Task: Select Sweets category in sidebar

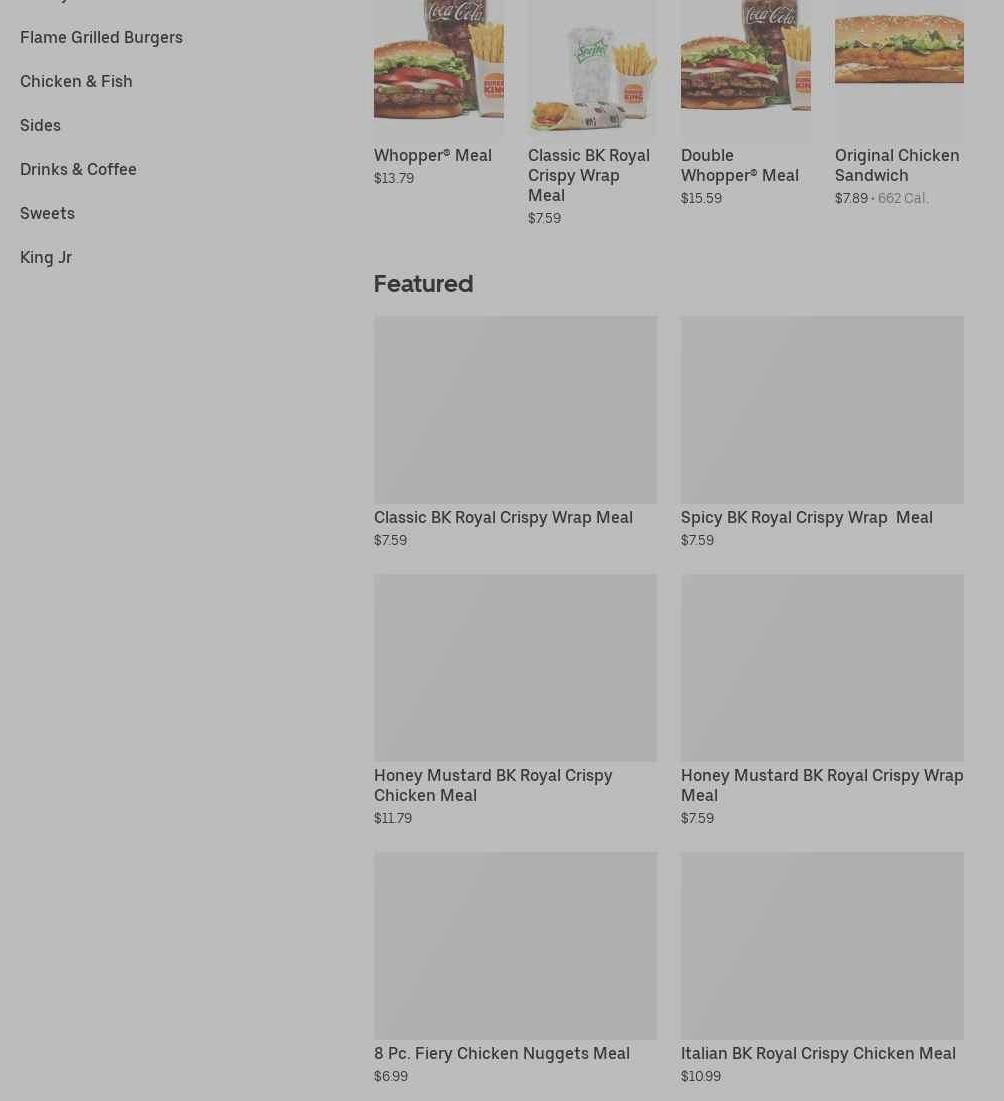Action: pyautogui.click(x=47, y=213)
